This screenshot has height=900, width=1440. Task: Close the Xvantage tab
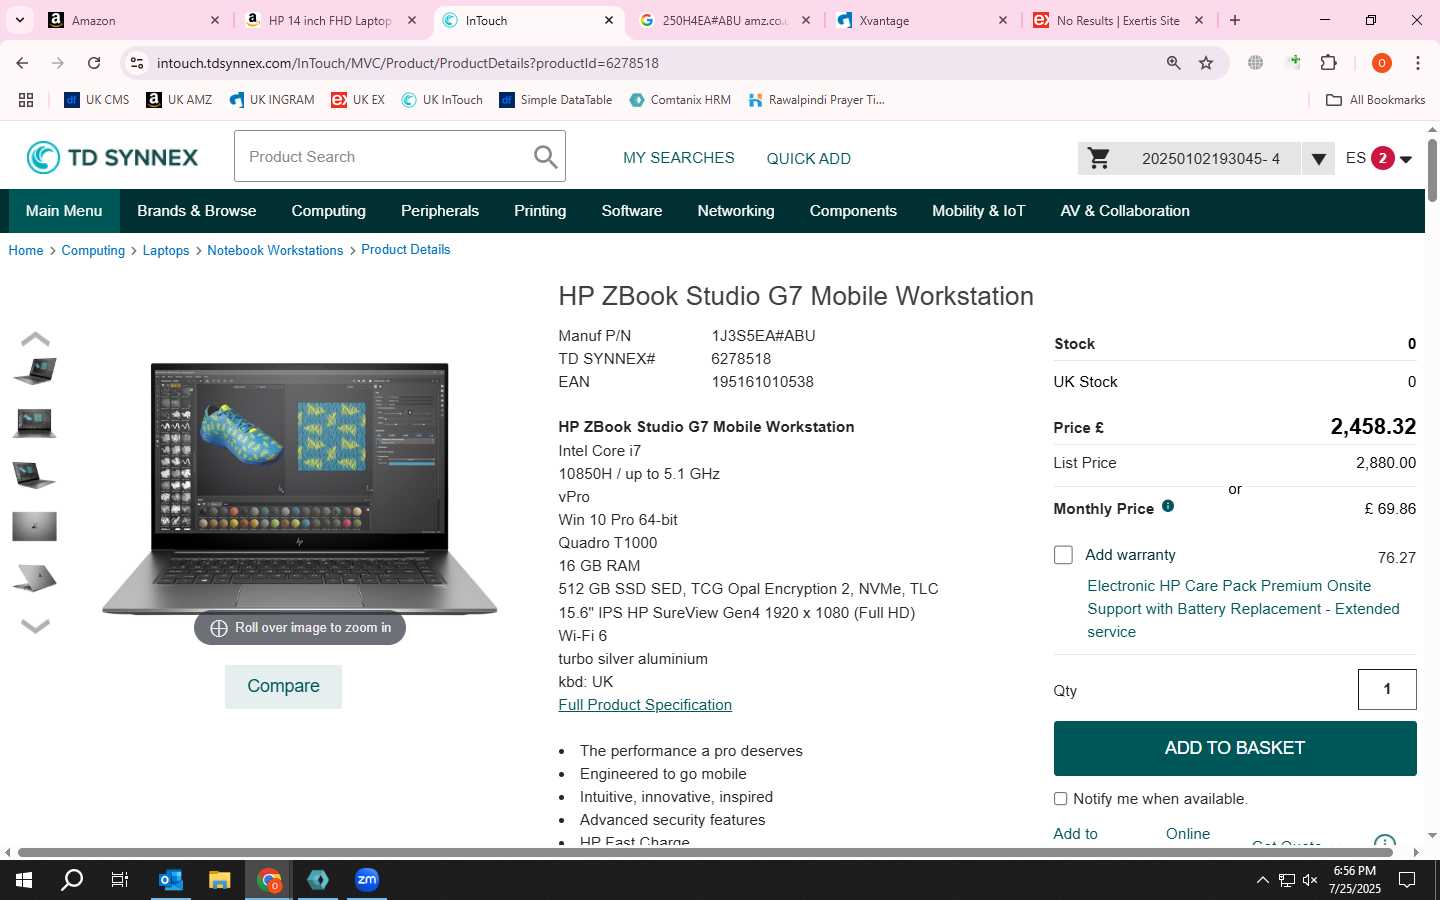point(1003,20)
